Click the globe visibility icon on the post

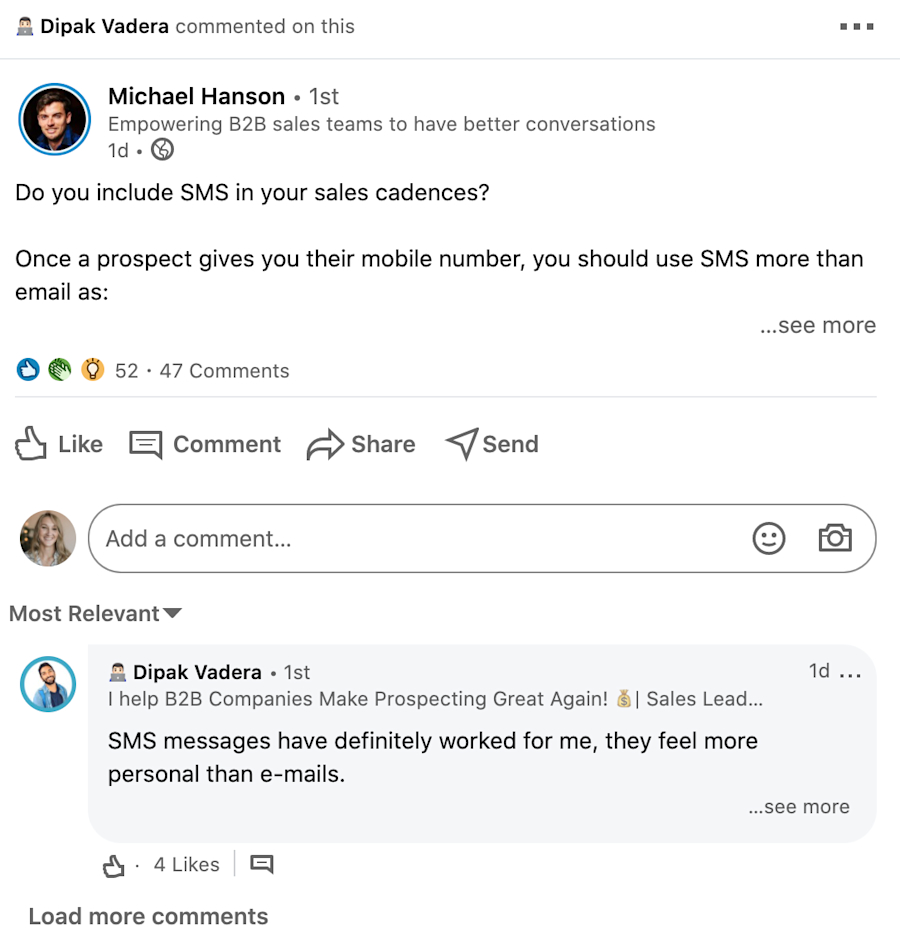[x=162, y=149]
